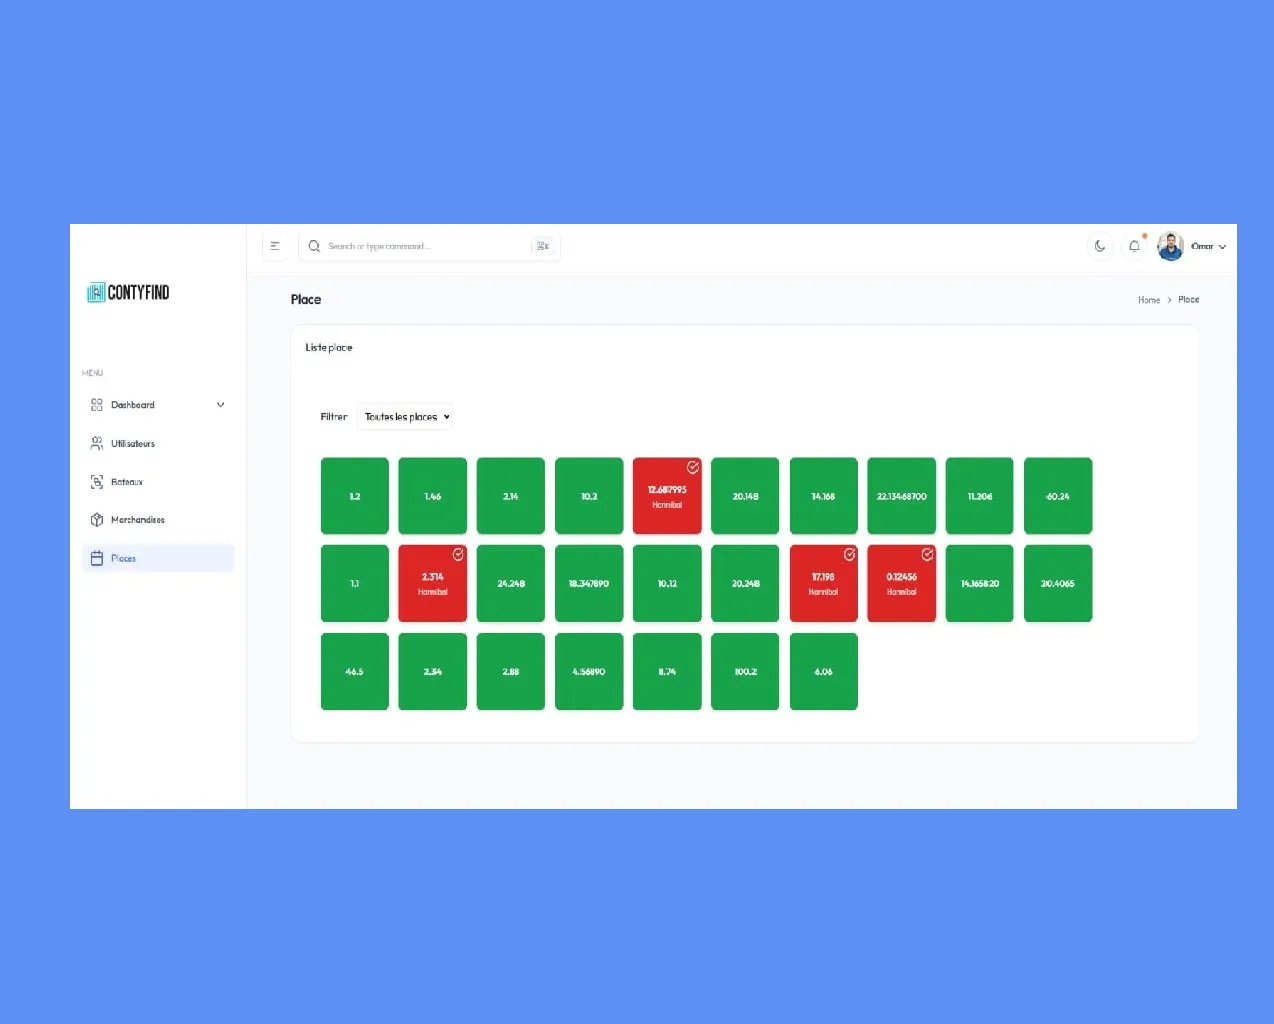
Task: Select the green place tile 100.2
Action: click(745, 672)
